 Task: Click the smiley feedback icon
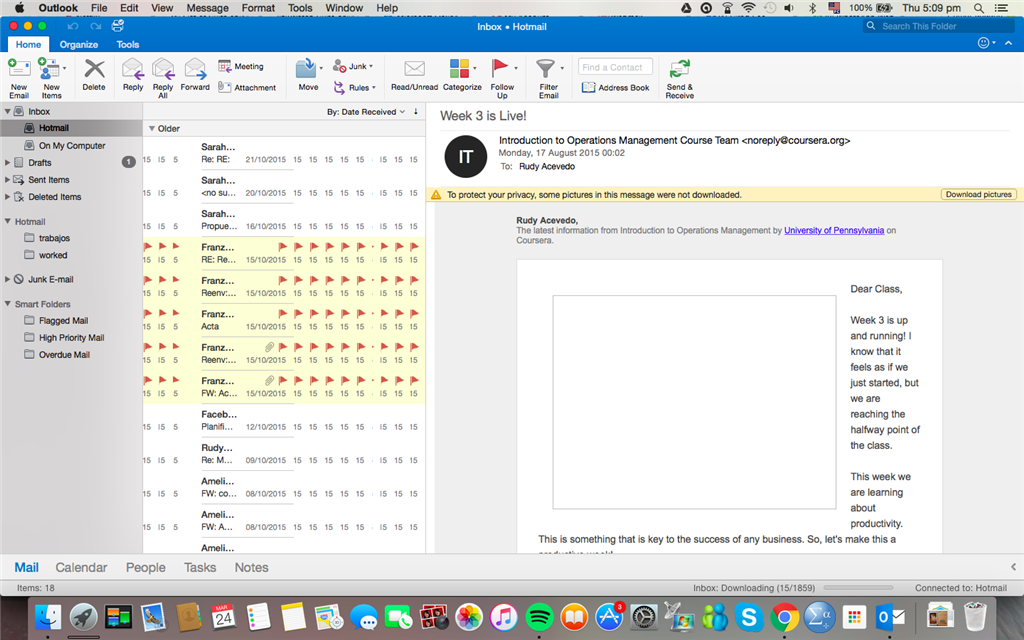(x=984, y=43)
